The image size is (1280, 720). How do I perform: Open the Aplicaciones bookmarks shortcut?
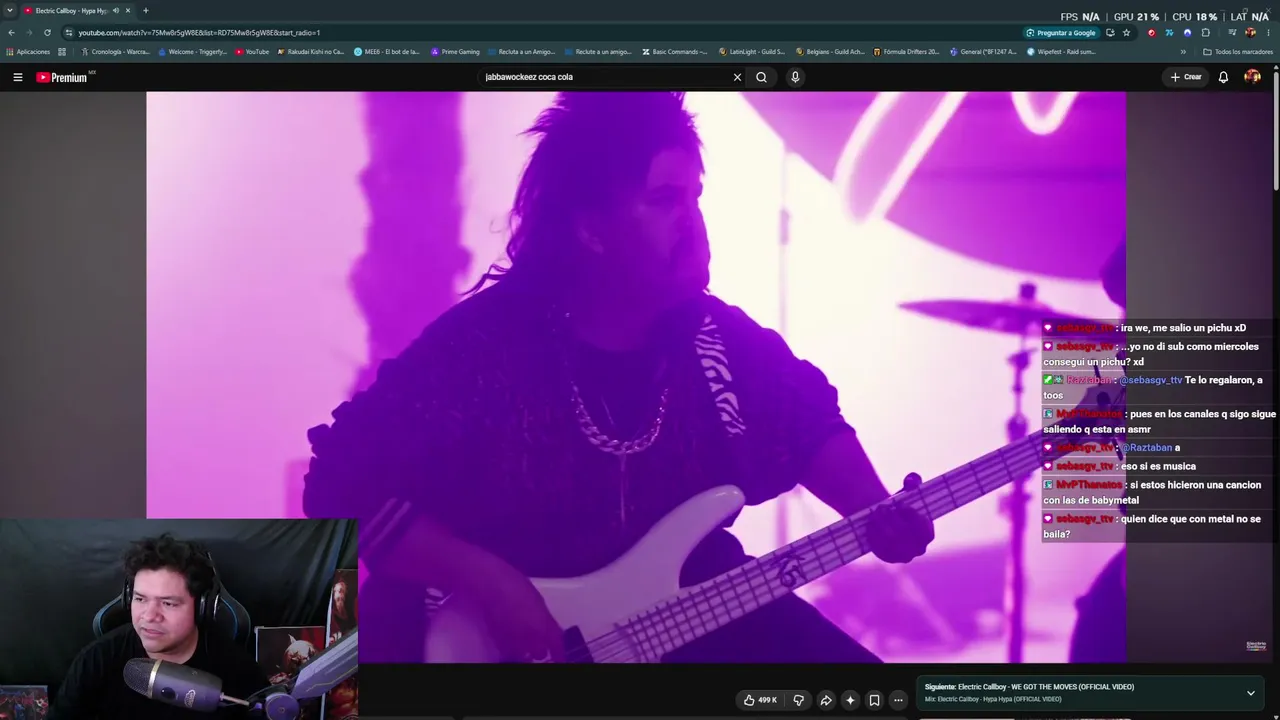point(28,52)
